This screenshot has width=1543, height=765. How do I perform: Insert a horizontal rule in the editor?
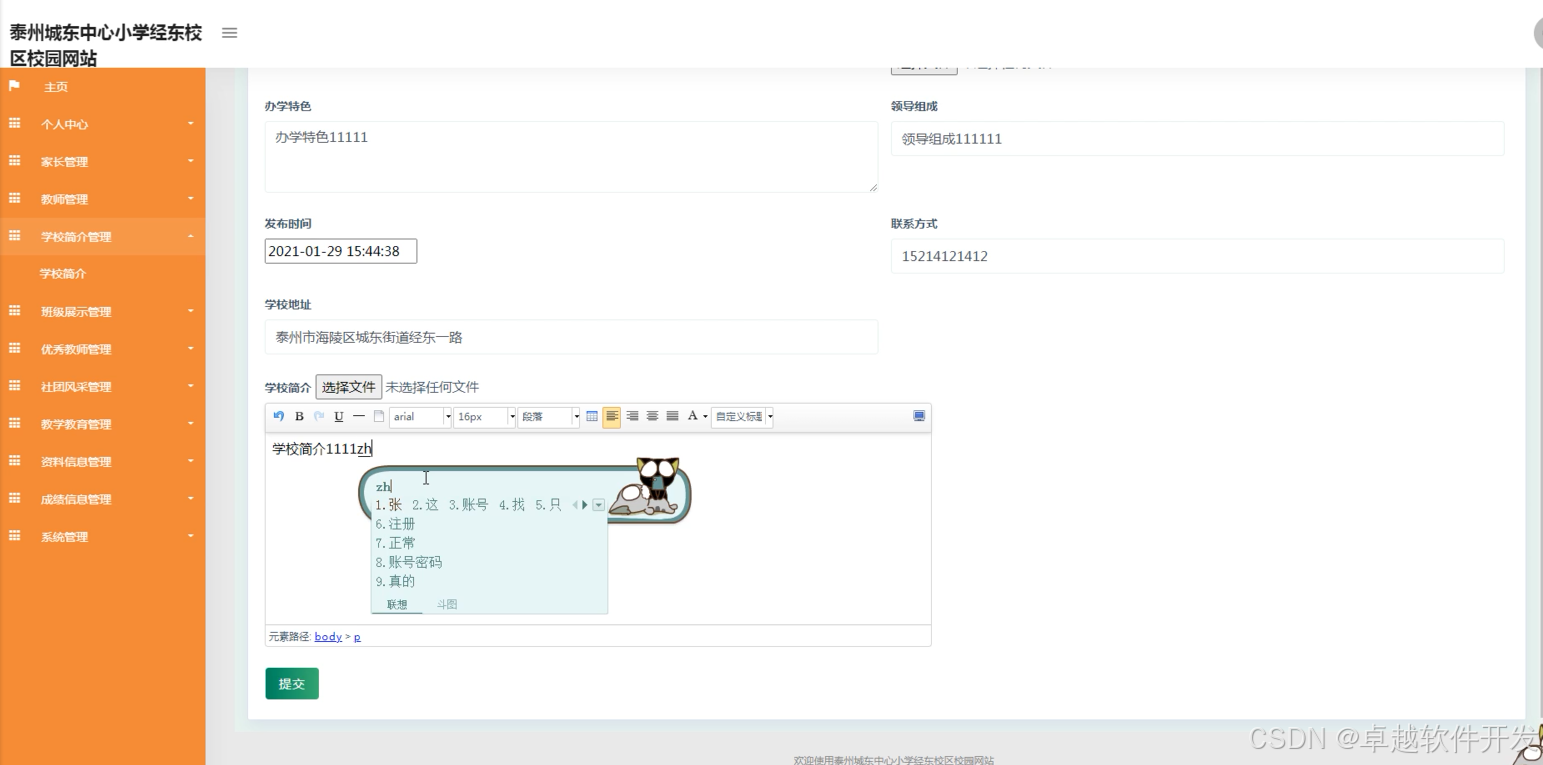pos(357,417)
